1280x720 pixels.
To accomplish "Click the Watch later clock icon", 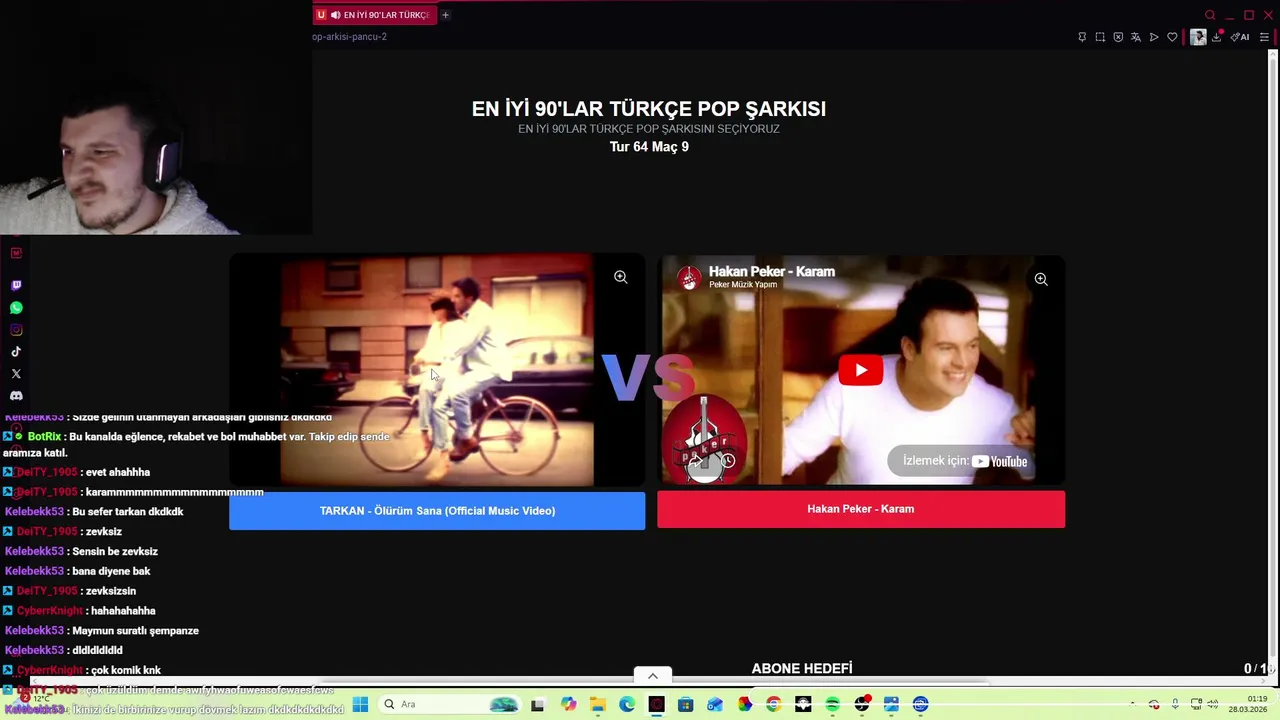I will tap(728, 461).
